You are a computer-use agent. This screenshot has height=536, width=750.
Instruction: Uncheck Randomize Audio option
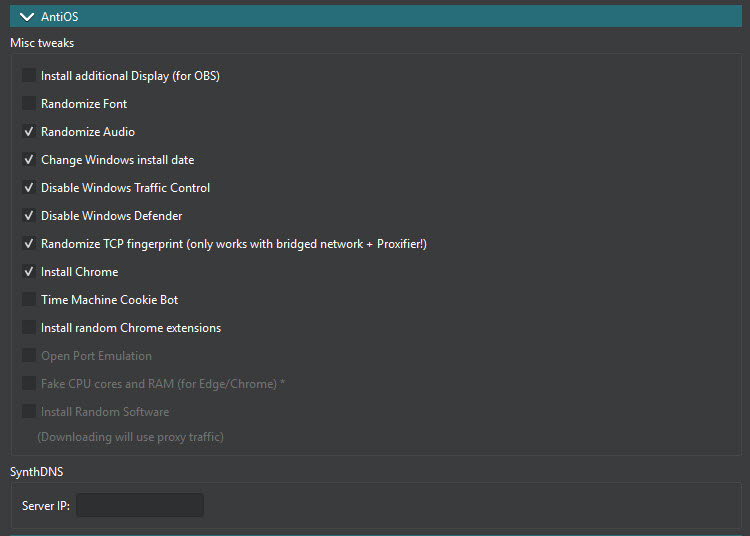tap(29, 132)
